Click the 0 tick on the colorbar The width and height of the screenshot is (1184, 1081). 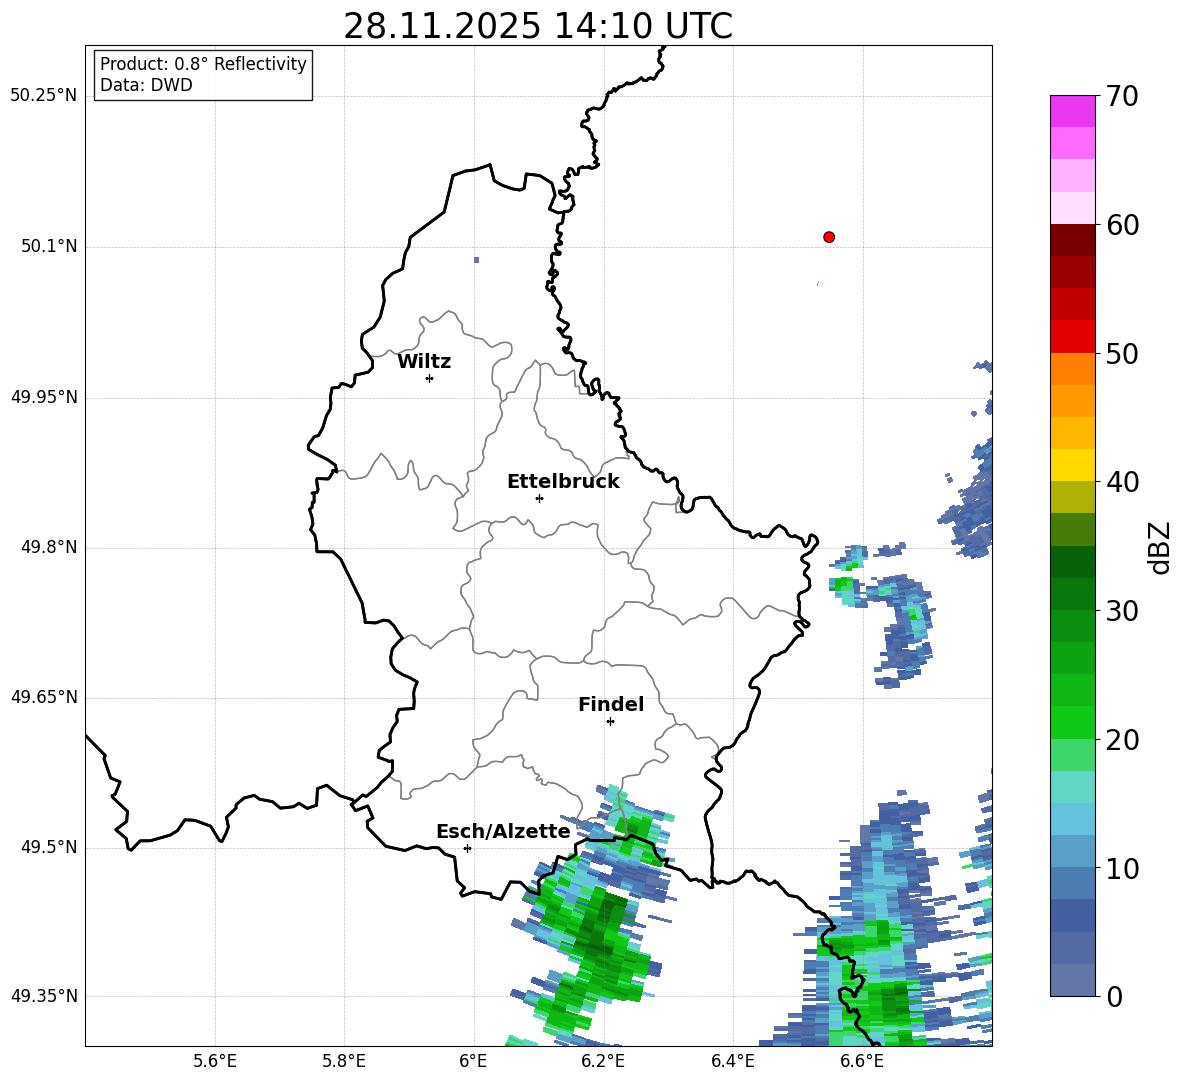pos(1114,996)
